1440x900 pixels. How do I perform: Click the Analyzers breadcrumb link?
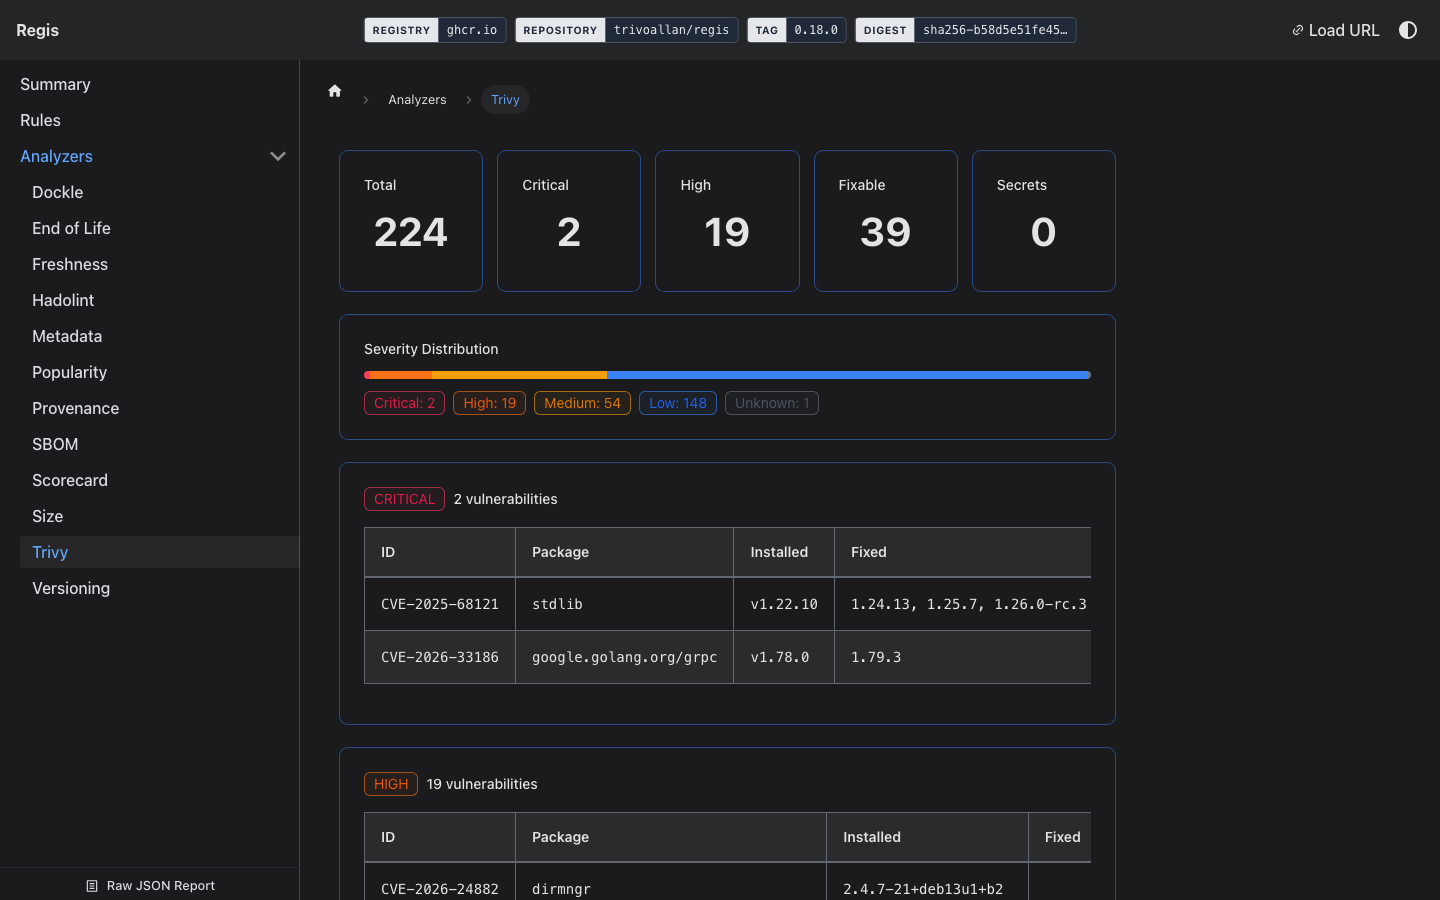tap(417, 100)
